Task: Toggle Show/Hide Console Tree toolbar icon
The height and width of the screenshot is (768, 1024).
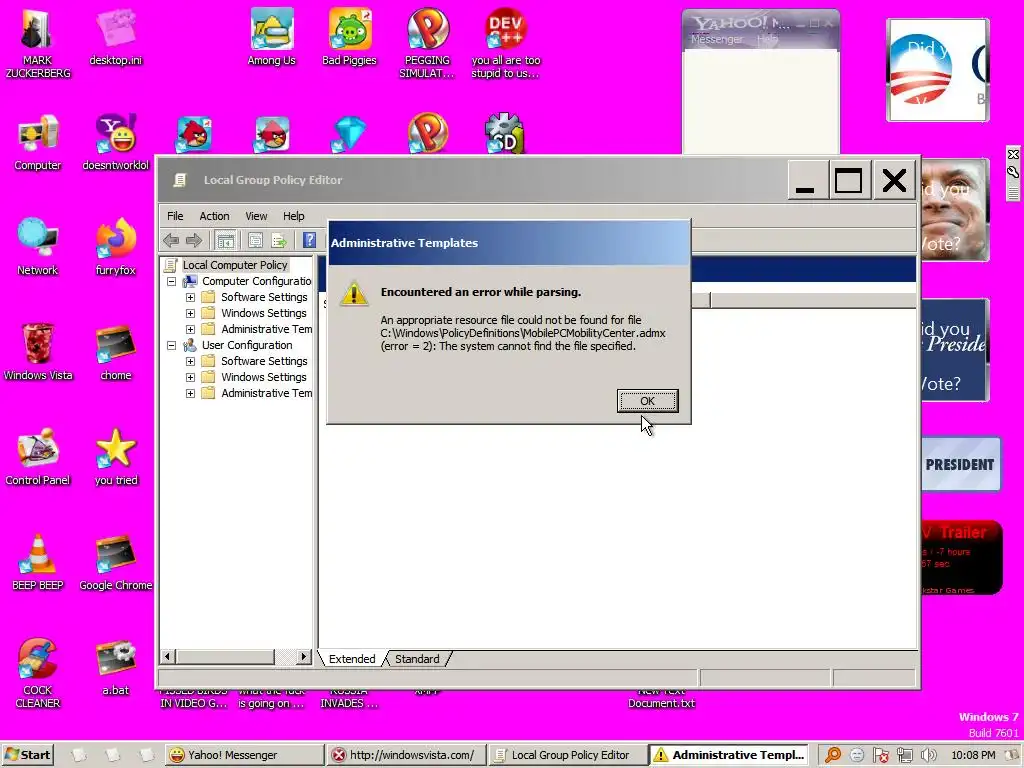Action: 226,240
